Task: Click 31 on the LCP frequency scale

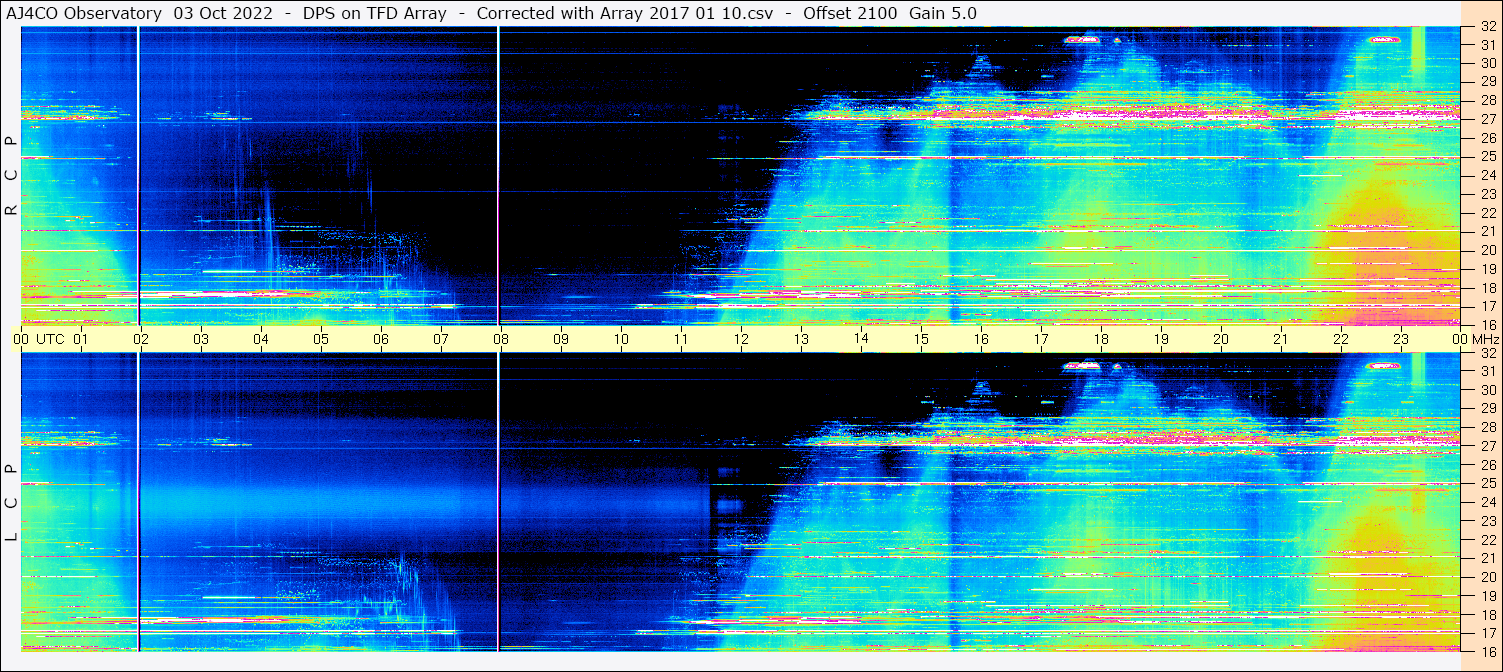Action: click(x=1487, y=372)
